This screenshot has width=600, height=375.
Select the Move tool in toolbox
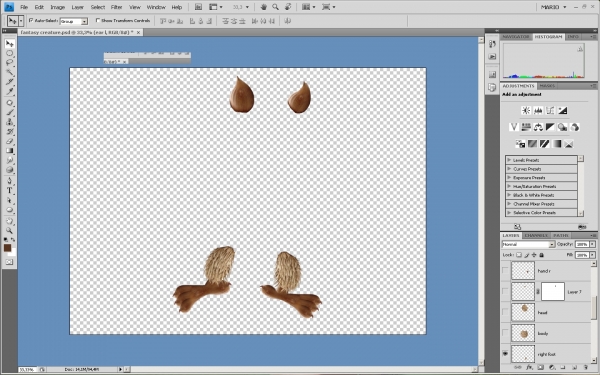9,44
